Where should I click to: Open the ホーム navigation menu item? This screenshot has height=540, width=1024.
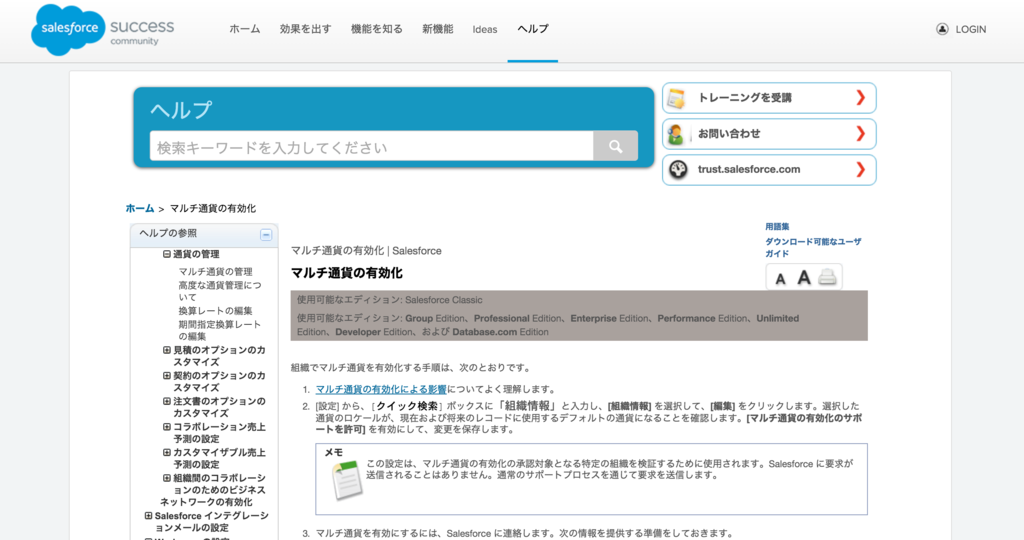(x=245, y=29)
